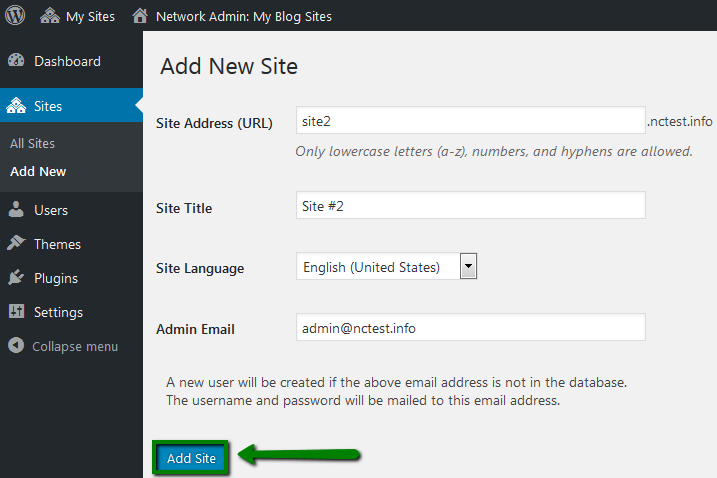Click the Settings sliders icon
The width and height of the screenshot is (717, 478).
point(16,311)
